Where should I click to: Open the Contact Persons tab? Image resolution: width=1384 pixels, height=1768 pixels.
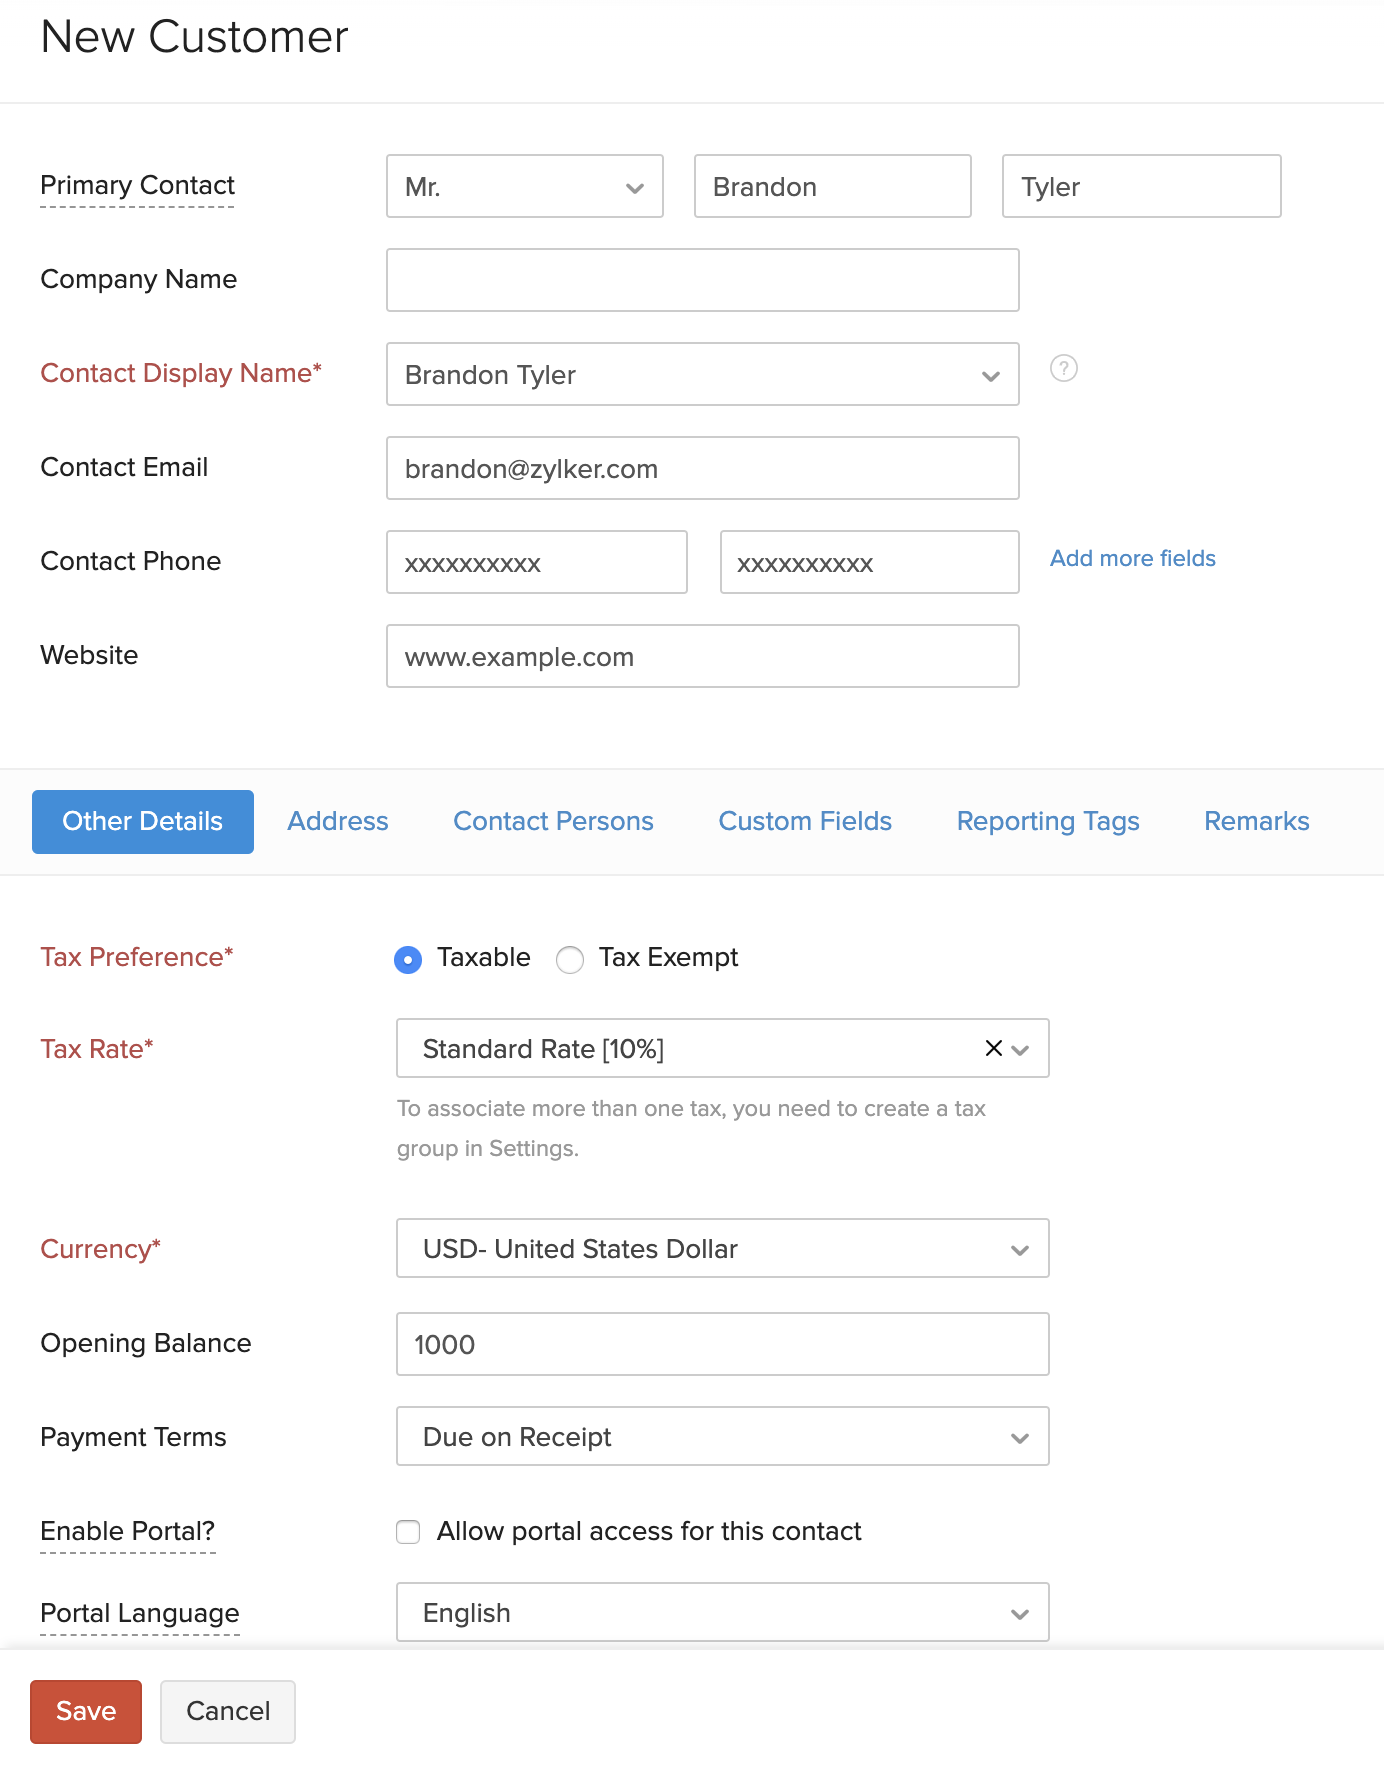[553, 822]
